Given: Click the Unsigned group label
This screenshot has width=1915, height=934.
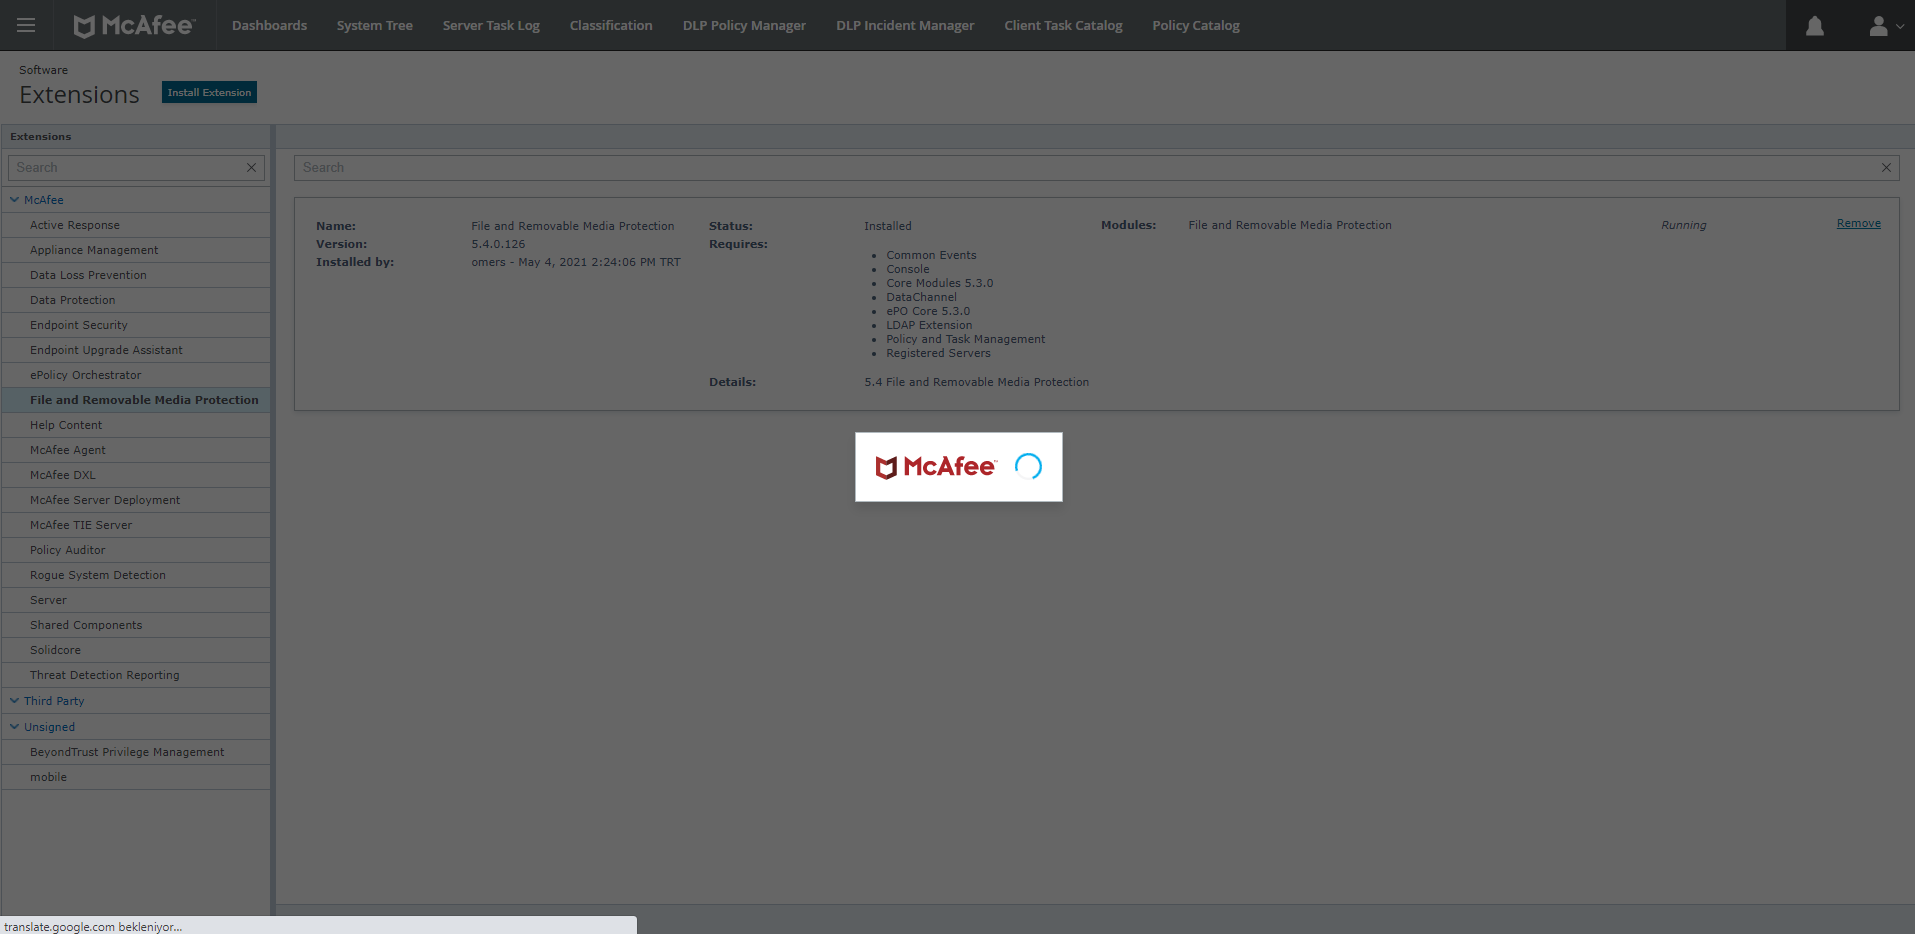Looking at the screenshot, I should coord(49,727).
